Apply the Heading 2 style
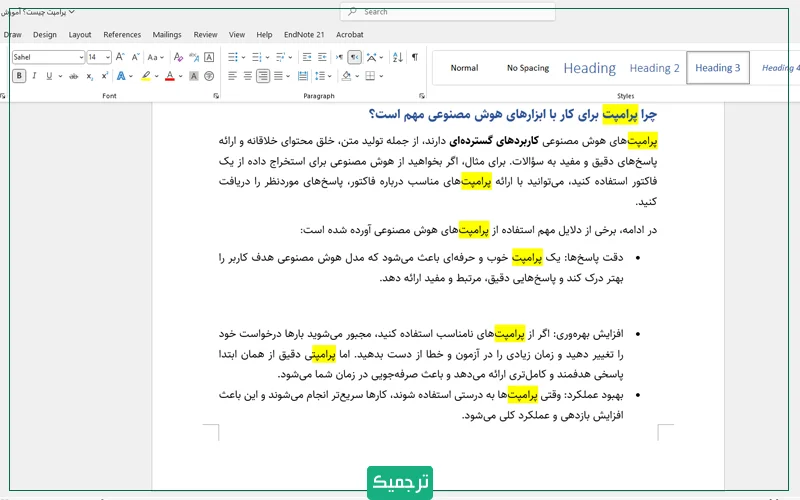The height and width of the screenshot is (500, 800). click(654, 68)
